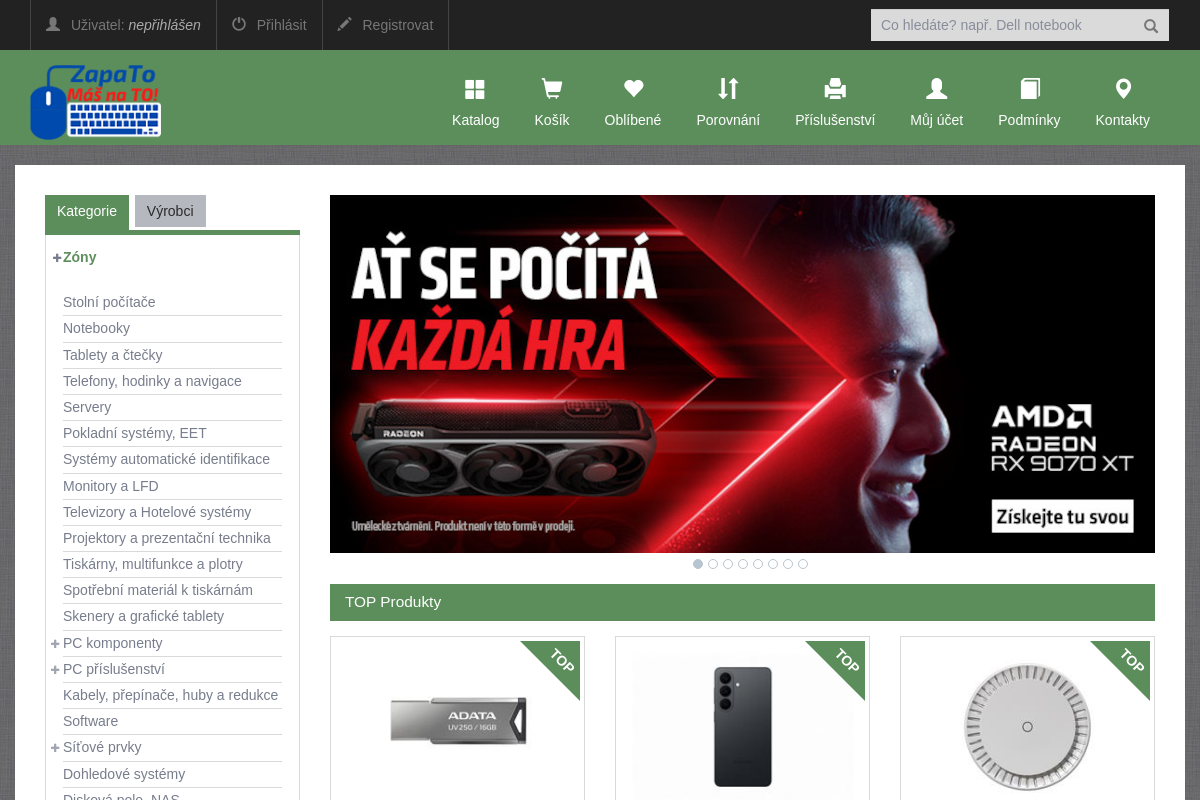
Task: Open Stolní počítače category
Action: click(109, 302)
